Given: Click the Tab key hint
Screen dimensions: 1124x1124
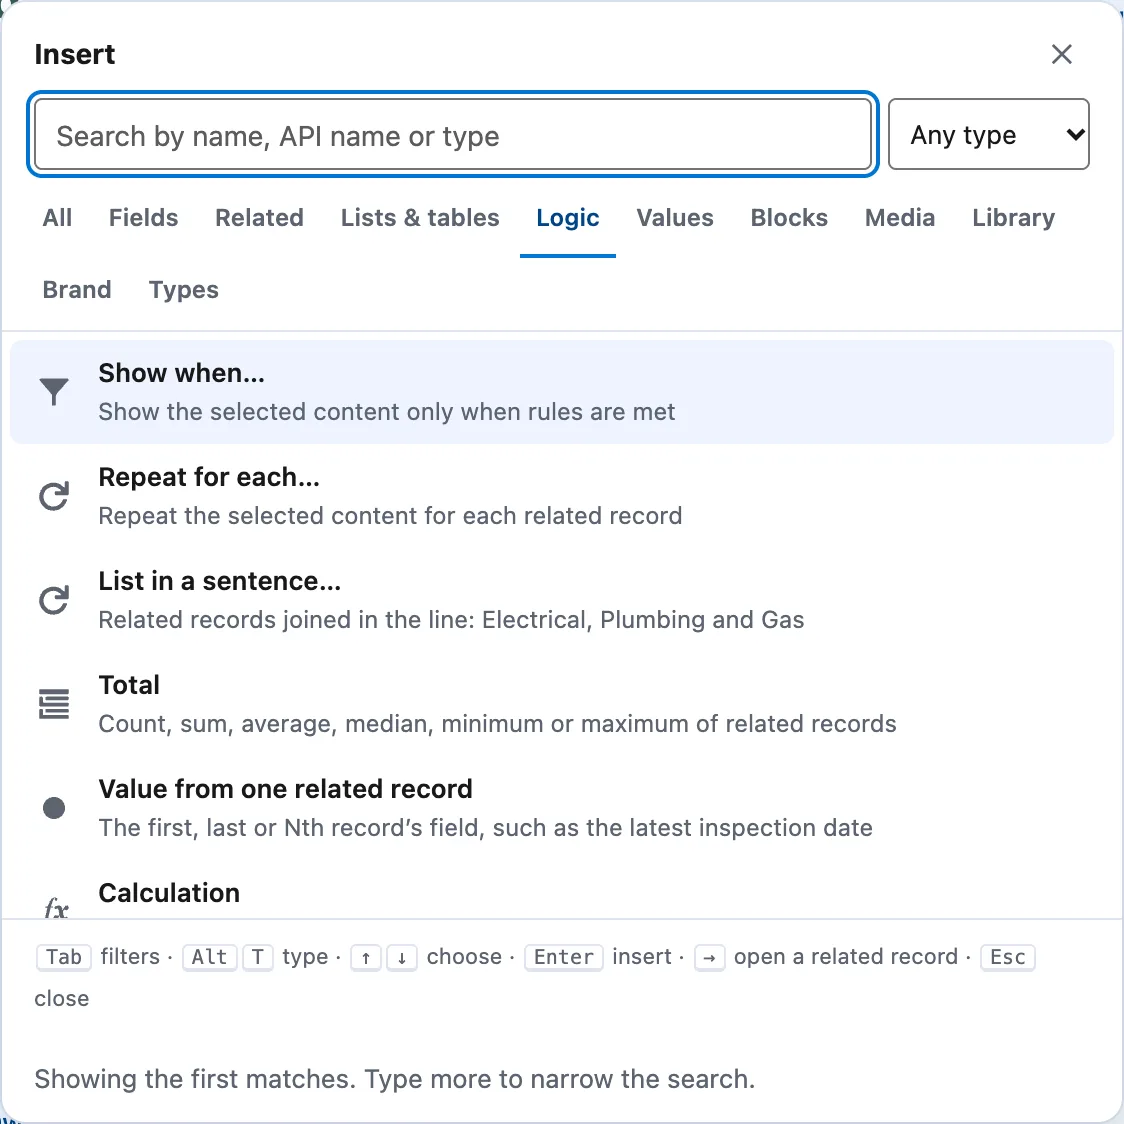Looking at the screenshot, I should point(64,957).
